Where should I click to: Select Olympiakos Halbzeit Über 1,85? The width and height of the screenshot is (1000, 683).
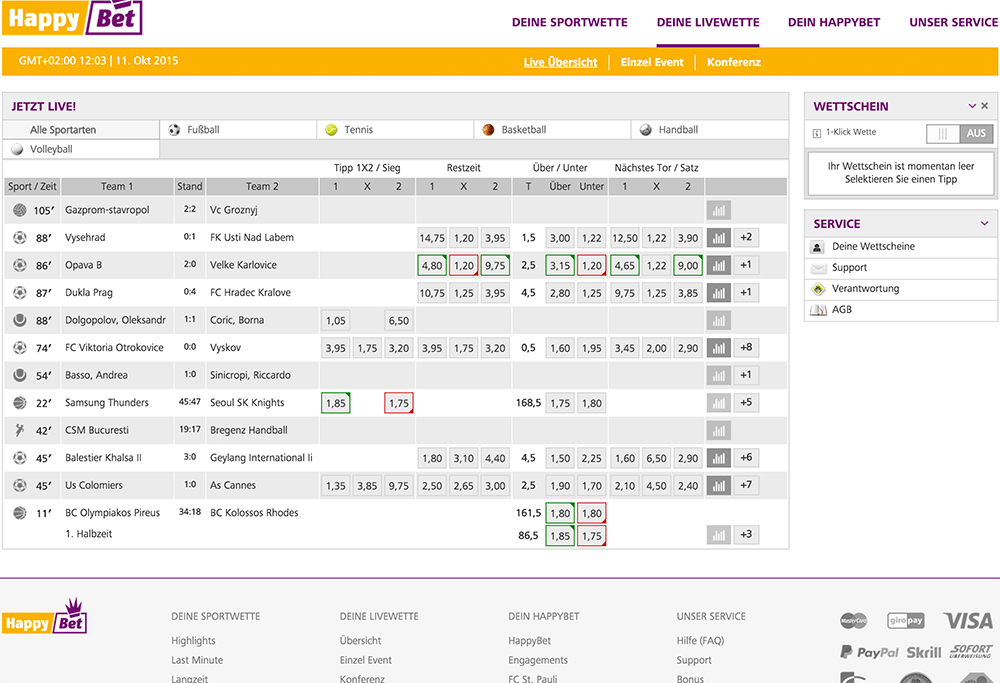click(x=560, y=536)
